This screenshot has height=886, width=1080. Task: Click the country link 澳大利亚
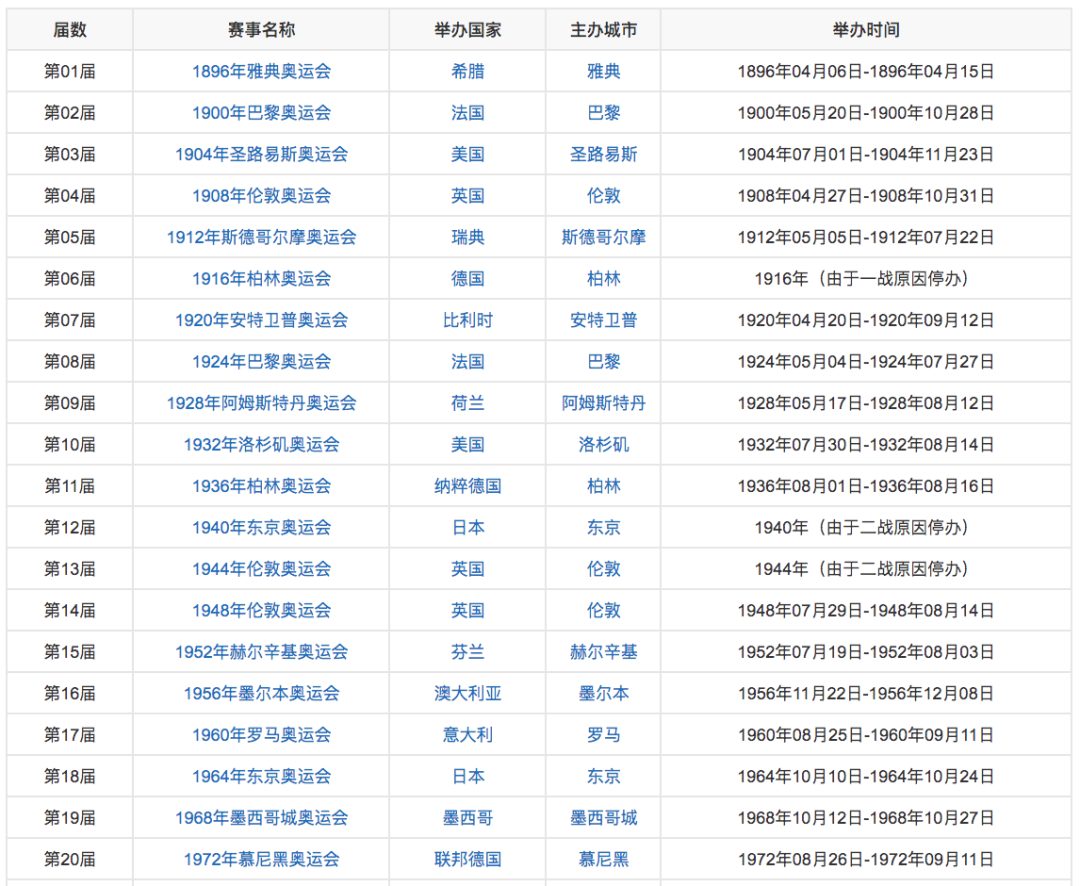(468, 693)
